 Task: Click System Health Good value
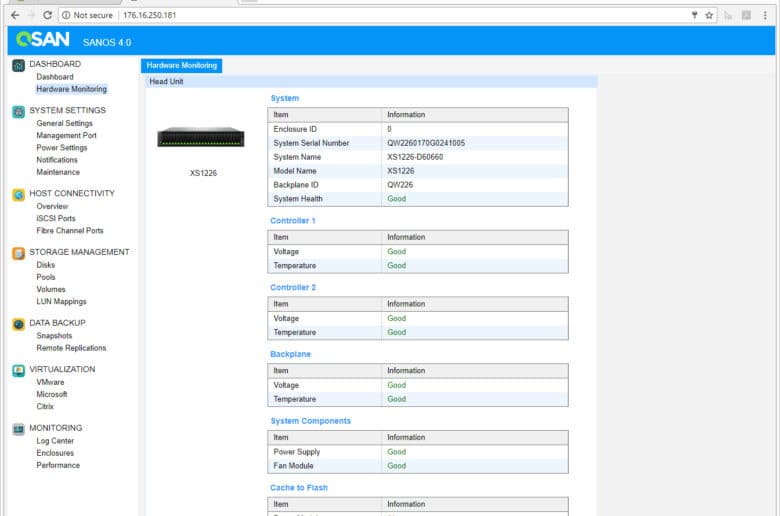click(396, 199)
